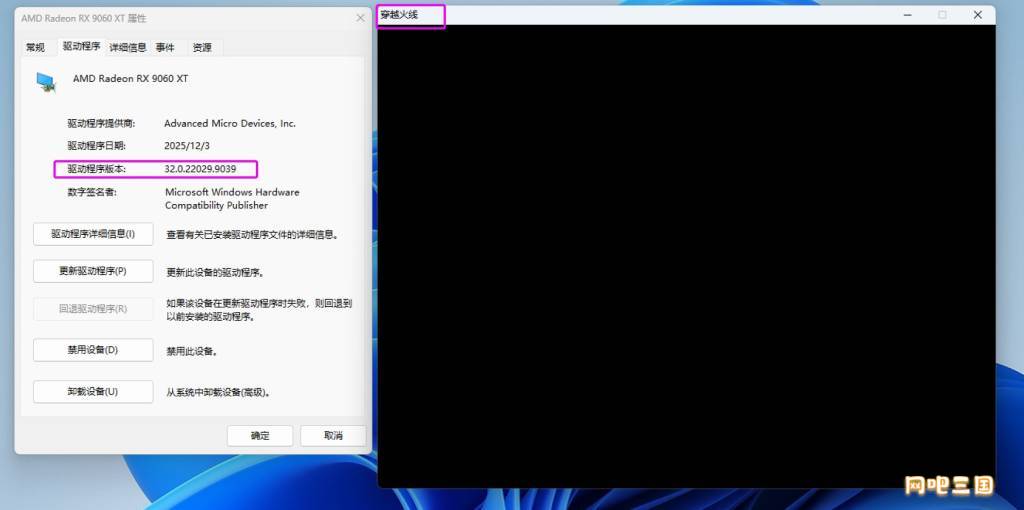The width and height of the screenshot is (1024, 510).
Task: Click the 驱动程序提供商 label
Action: pyautogui.click(x=101, y=123)
